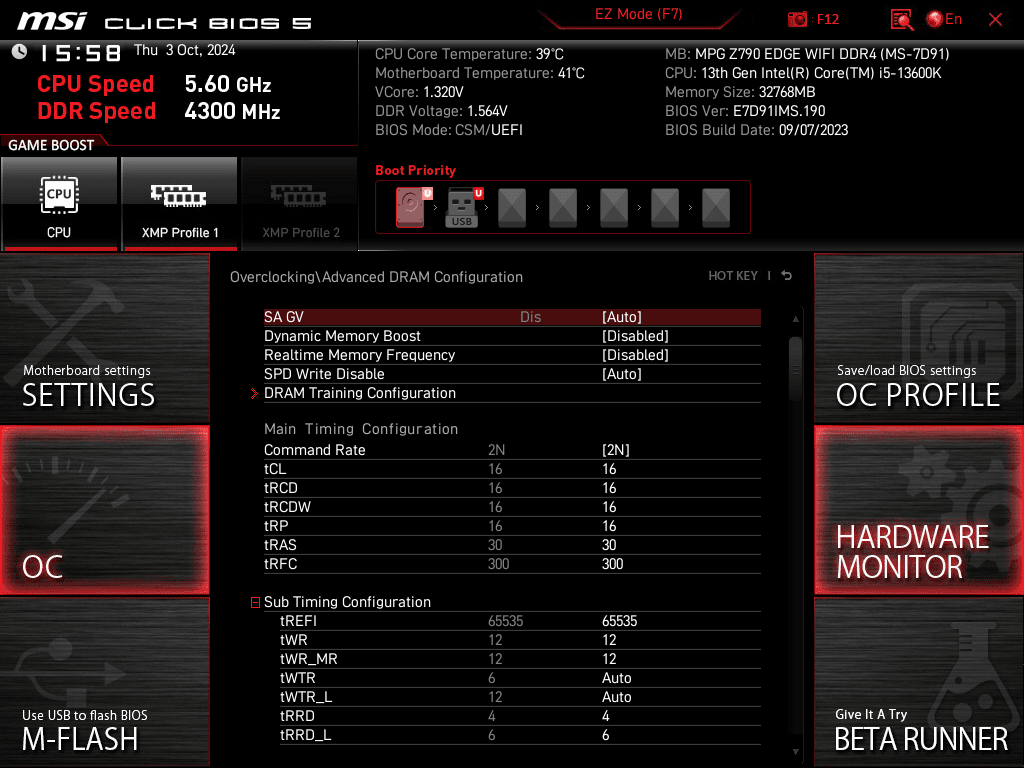
Task: Click the scrollbar down arrow
Action: tap(795, 752)
